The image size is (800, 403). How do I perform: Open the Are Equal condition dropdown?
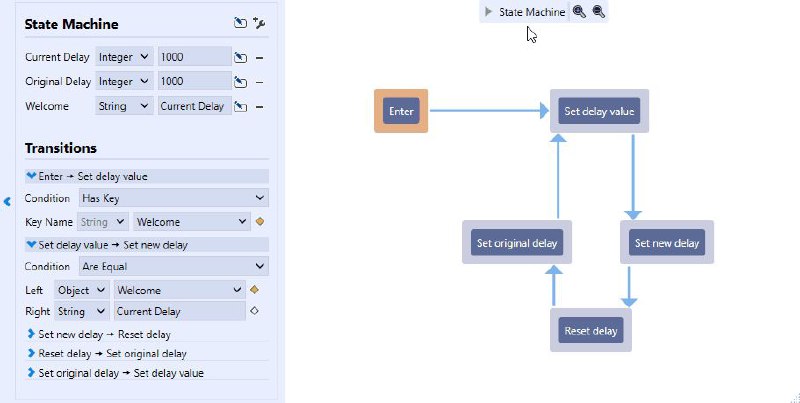pos(174,266)
